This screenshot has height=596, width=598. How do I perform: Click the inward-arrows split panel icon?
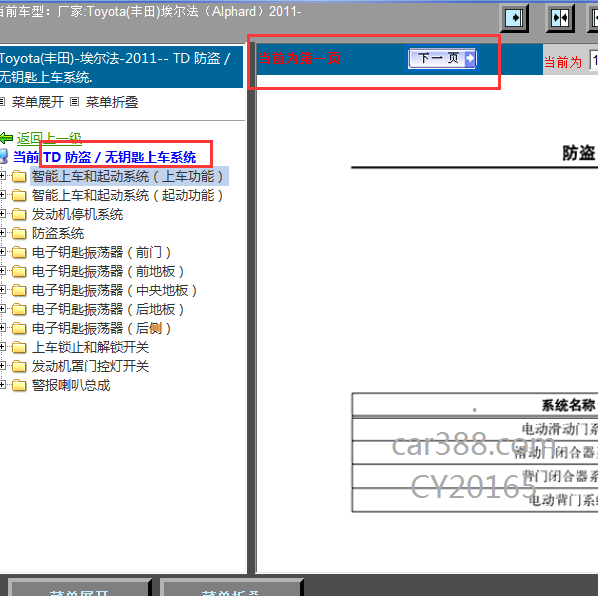(x=560, y=18)
